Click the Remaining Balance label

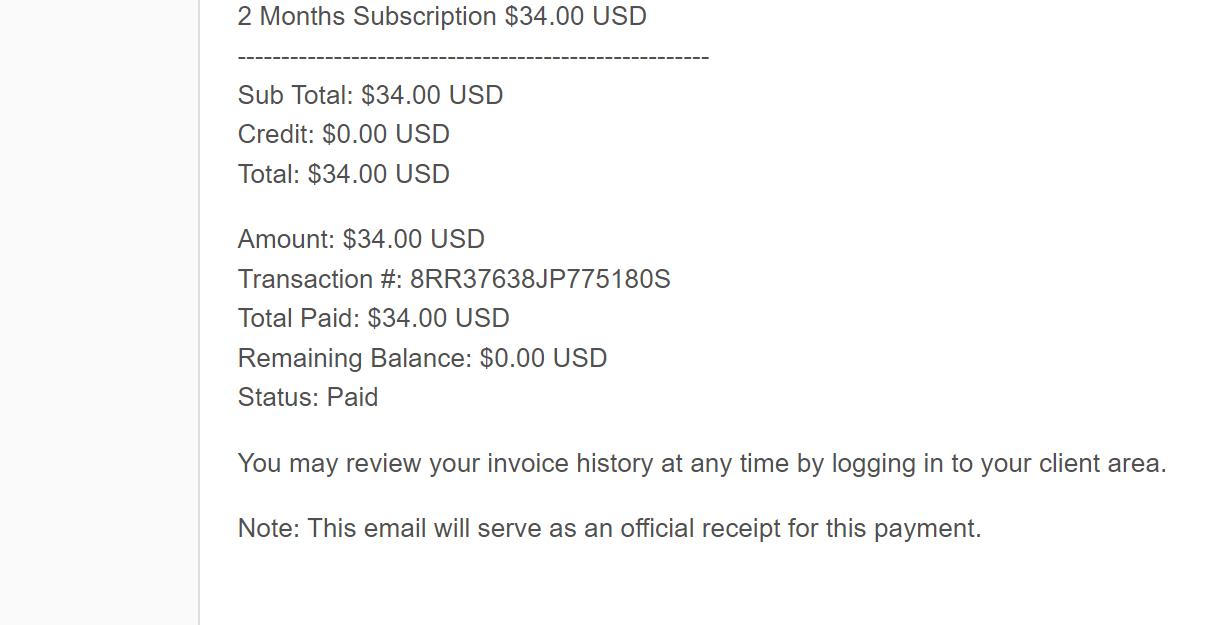click(x=355, y=358)
